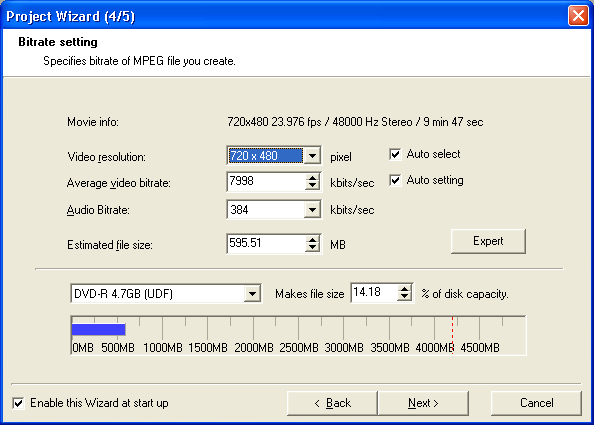This screenshot has width=594, height=425.
Task: Disable Enable this Wizard at start up
Action: click(18, 403)
